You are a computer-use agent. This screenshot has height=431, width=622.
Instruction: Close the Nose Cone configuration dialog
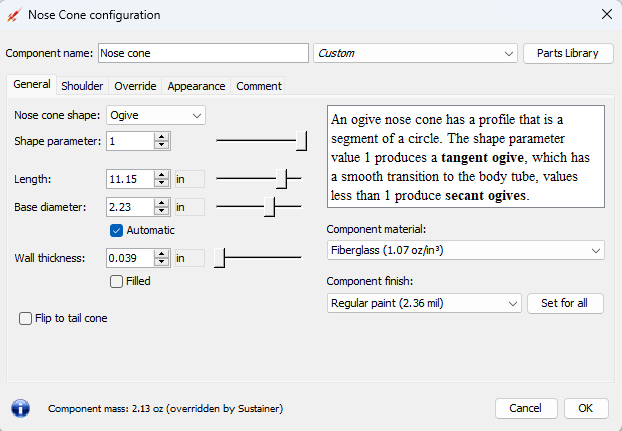tap(607, 15)
